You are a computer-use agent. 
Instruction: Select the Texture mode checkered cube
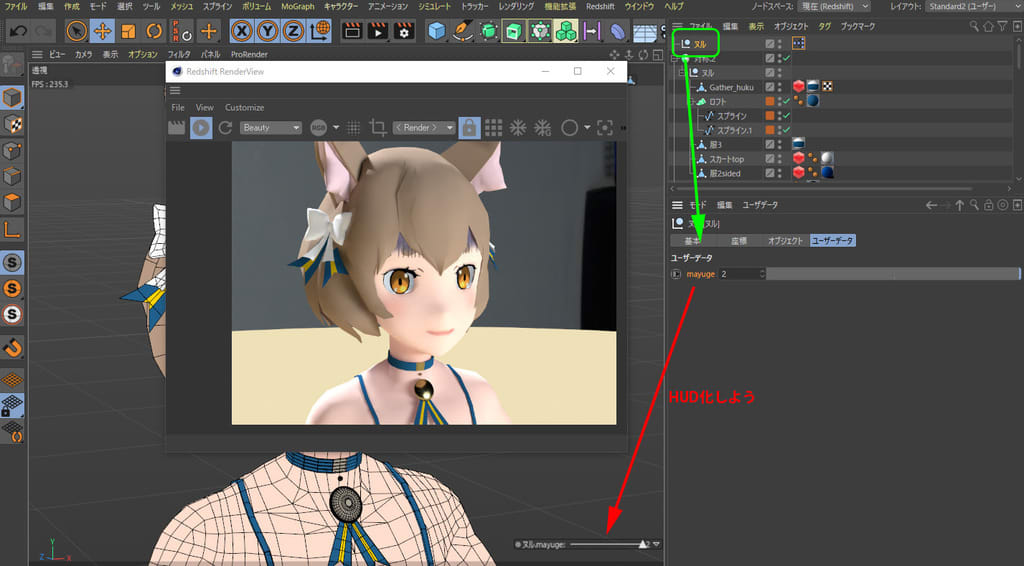click(12, 124)
